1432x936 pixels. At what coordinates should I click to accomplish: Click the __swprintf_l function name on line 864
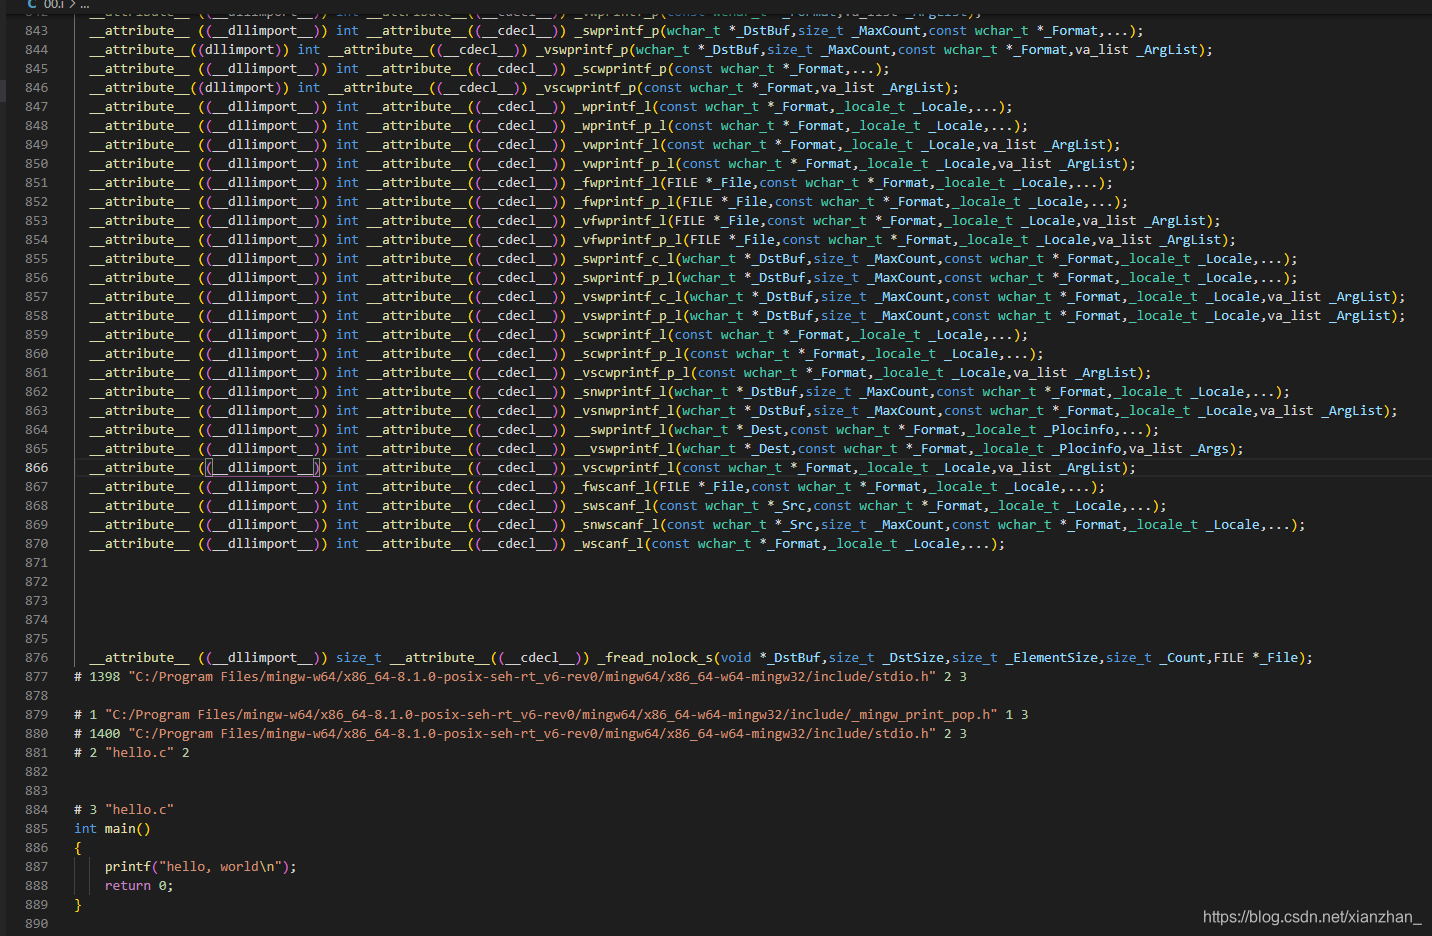(x=620, y=430)
